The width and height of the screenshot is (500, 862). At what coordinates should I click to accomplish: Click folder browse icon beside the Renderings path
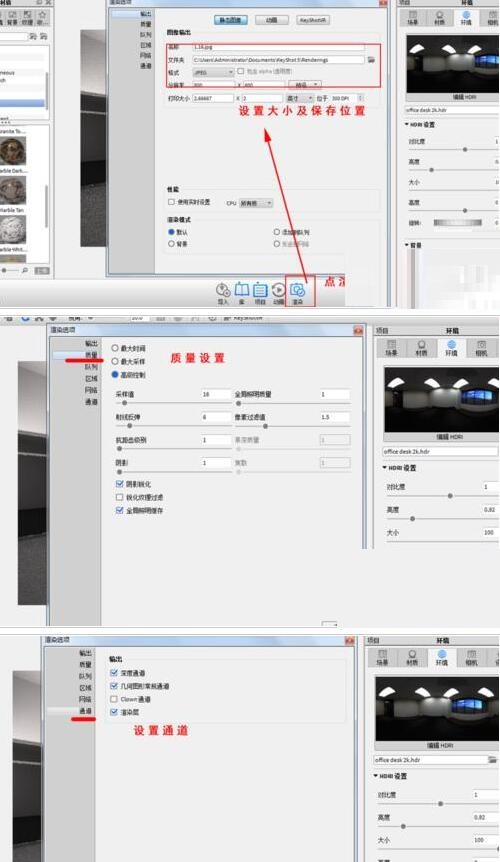coord(371,59)
